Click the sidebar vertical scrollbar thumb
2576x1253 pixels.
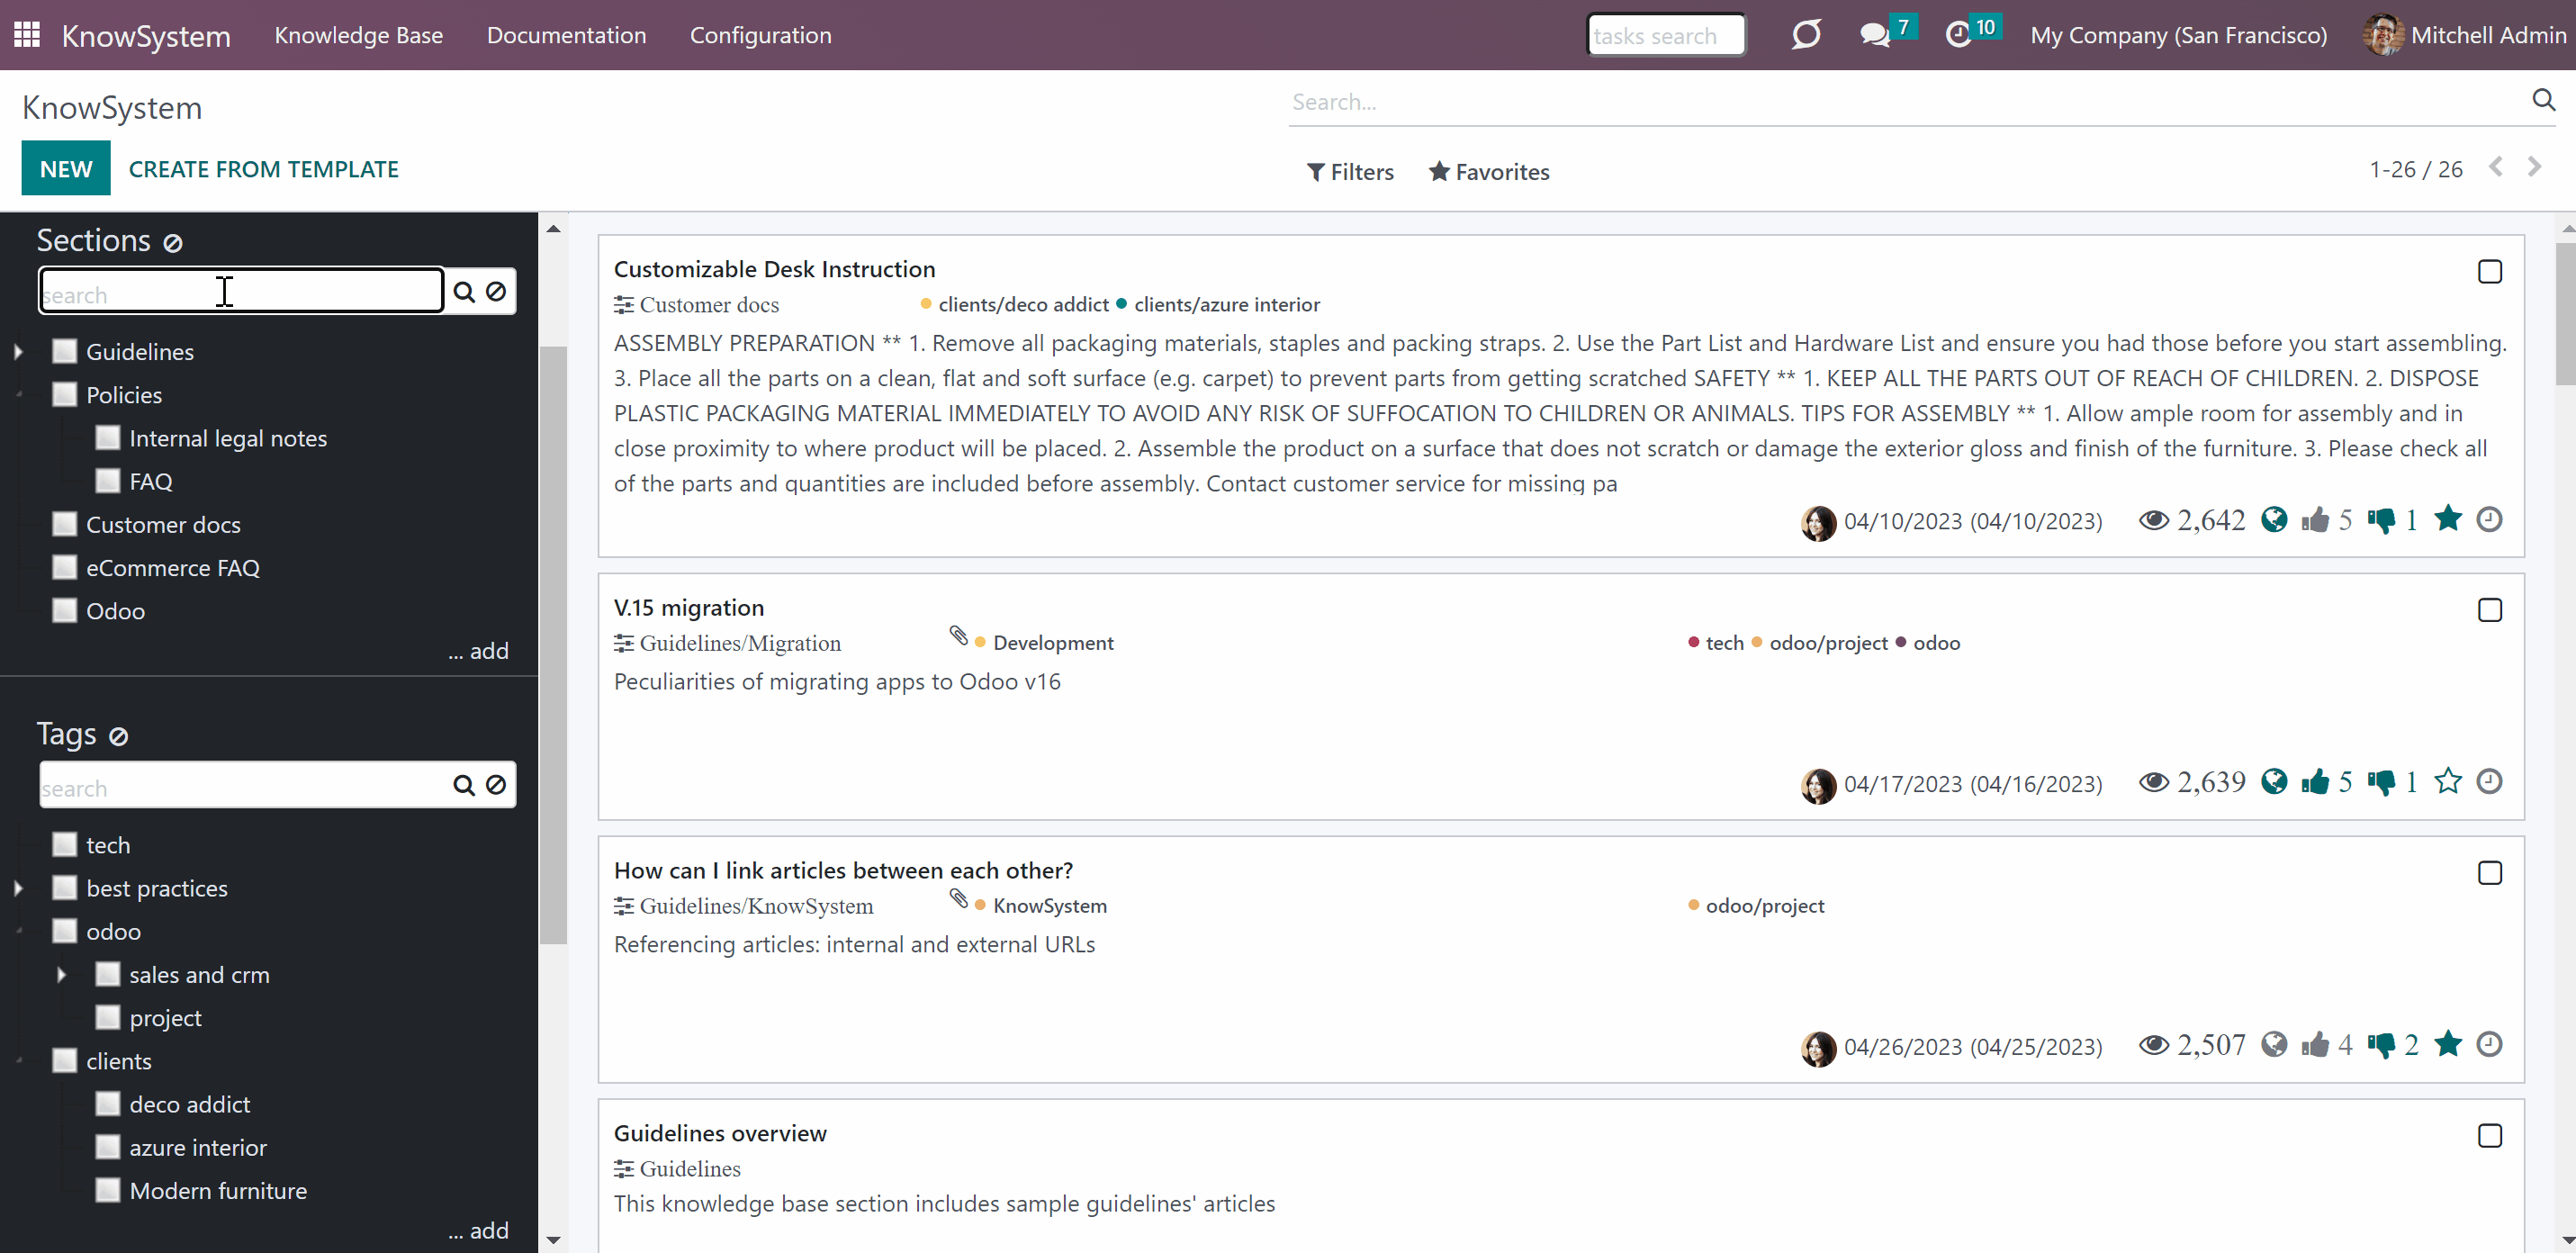click(553, 645)
